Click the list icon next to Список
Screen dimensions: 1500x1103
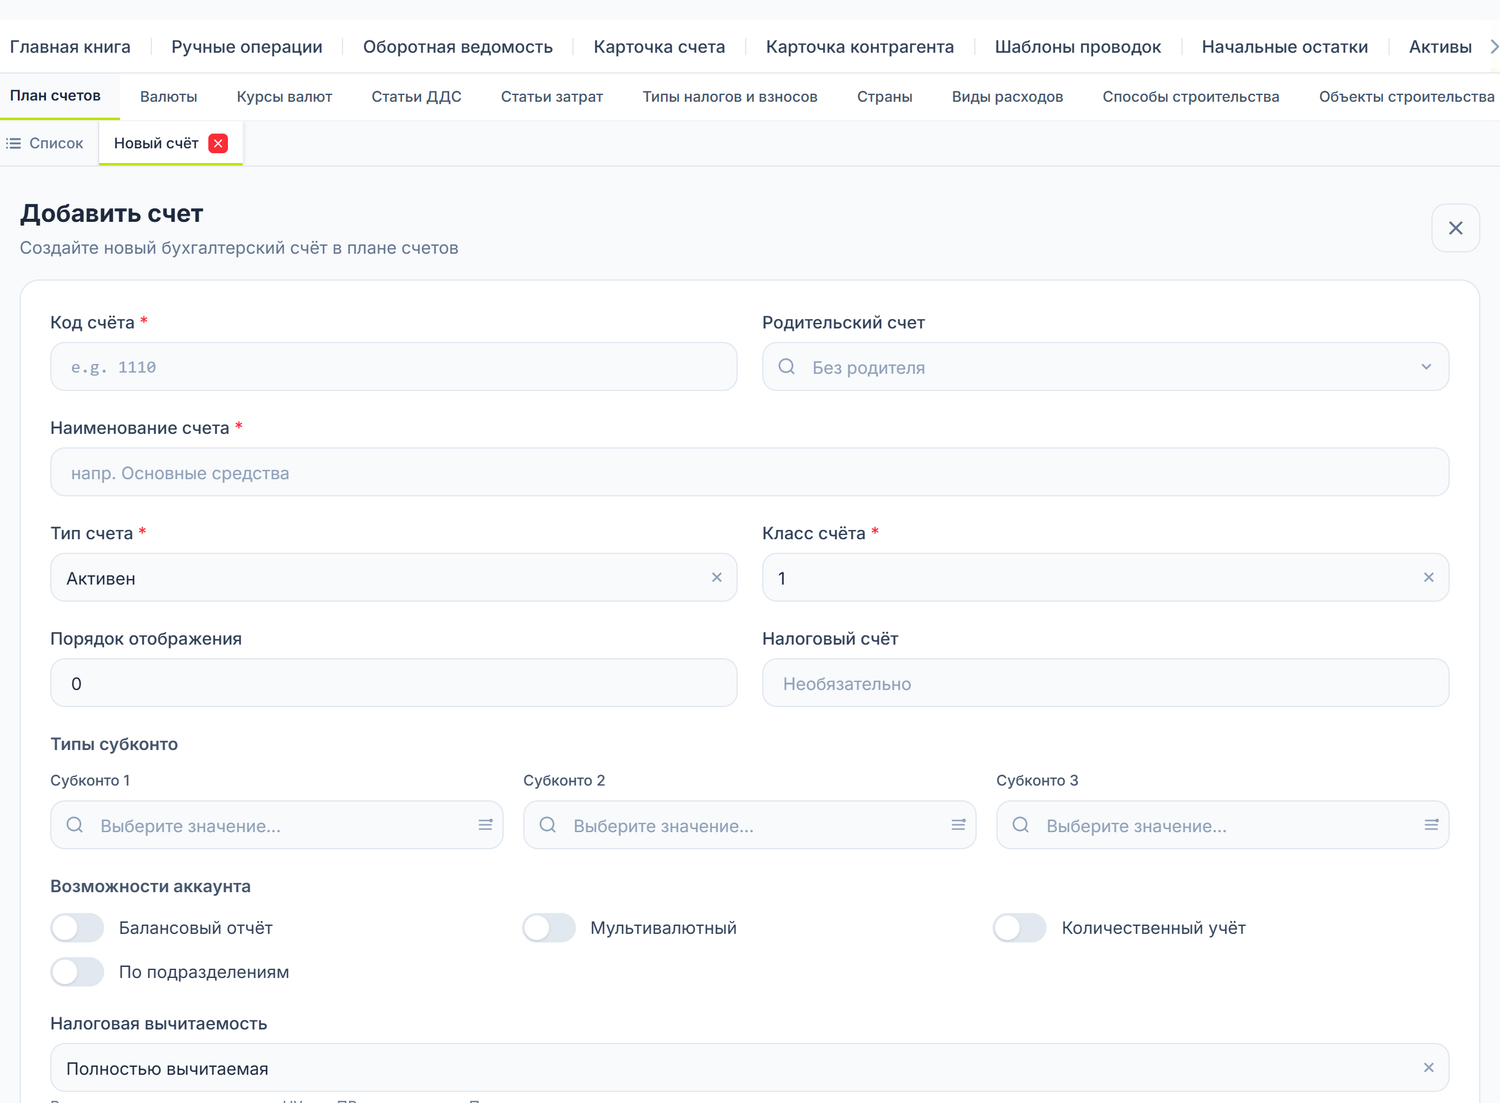(14, 143)
